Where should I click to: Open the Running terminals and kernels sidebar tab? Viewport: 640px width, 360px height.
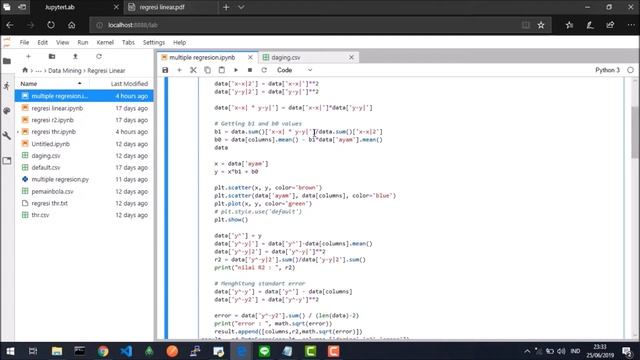(x=7, y=86)
